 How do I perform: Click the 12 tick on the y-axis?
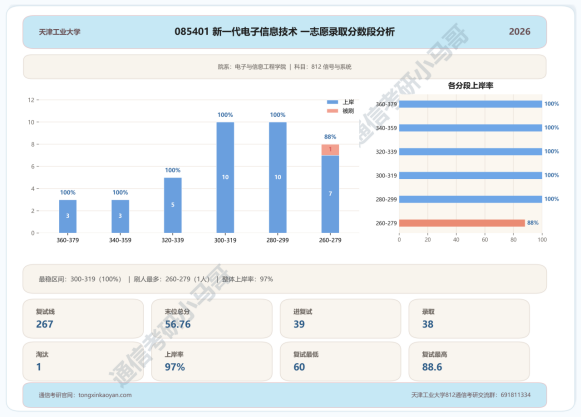[31, 100]
